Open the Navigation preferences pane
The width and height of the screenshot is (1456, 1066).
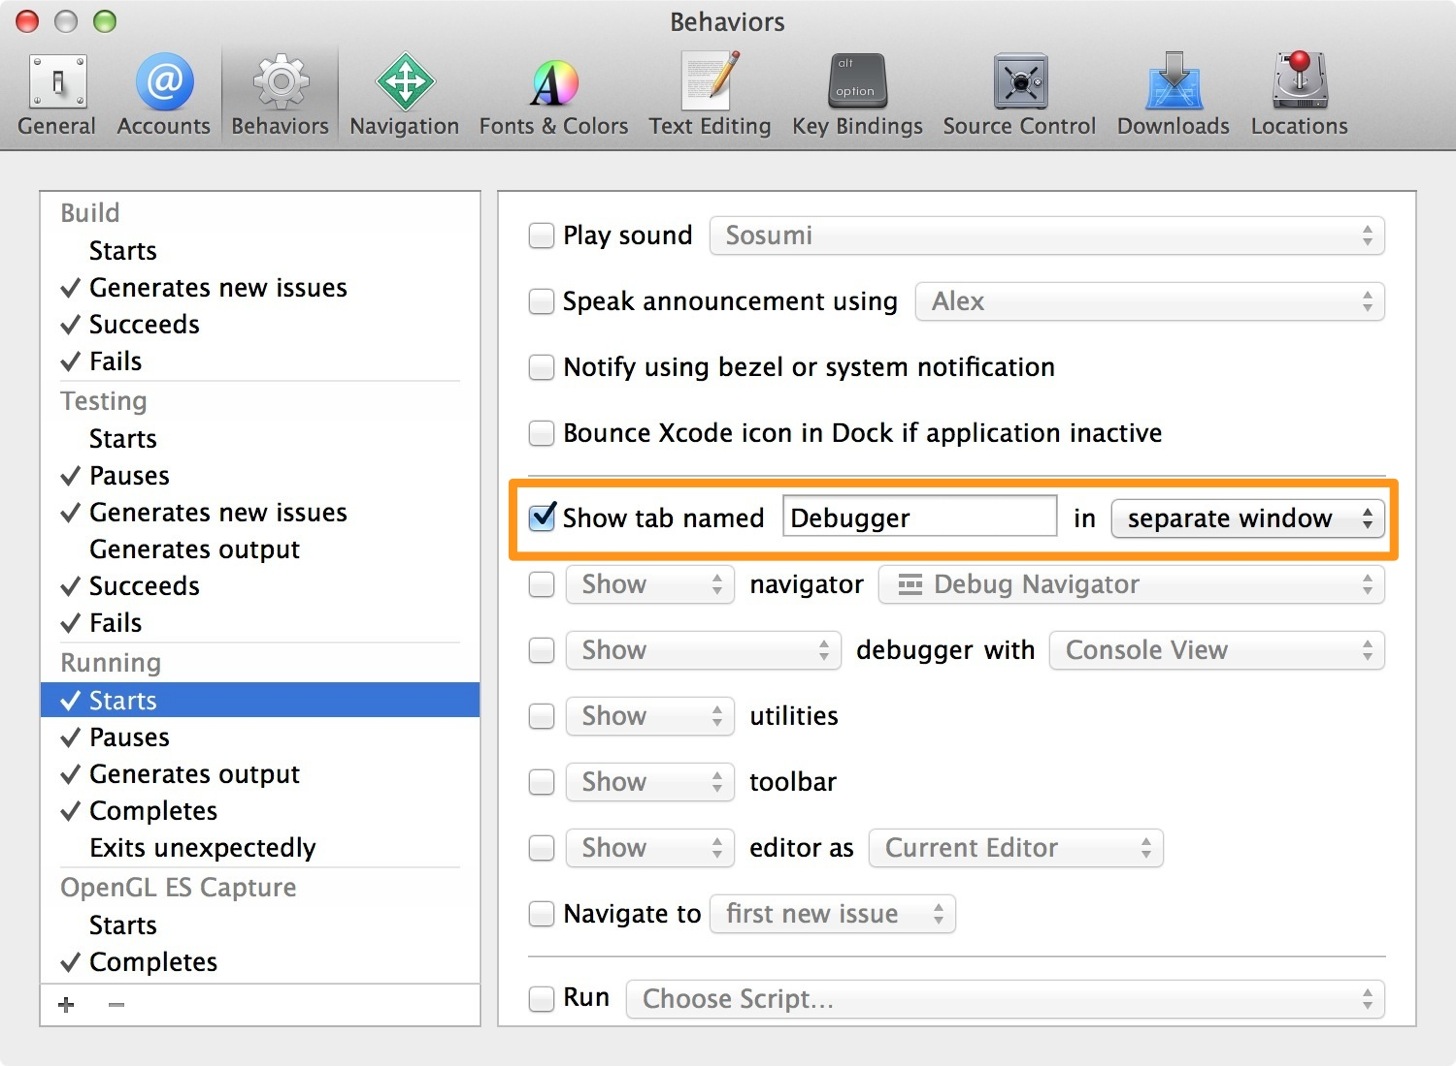click(x=404, y=96)
